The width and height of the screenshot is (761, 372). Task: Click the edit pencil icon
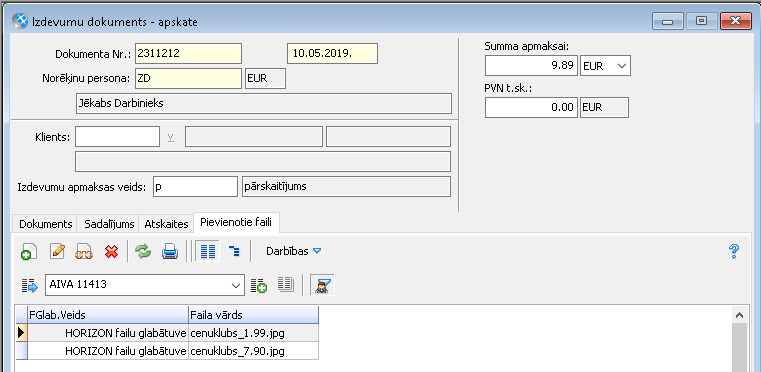click(x=57, y=251)
